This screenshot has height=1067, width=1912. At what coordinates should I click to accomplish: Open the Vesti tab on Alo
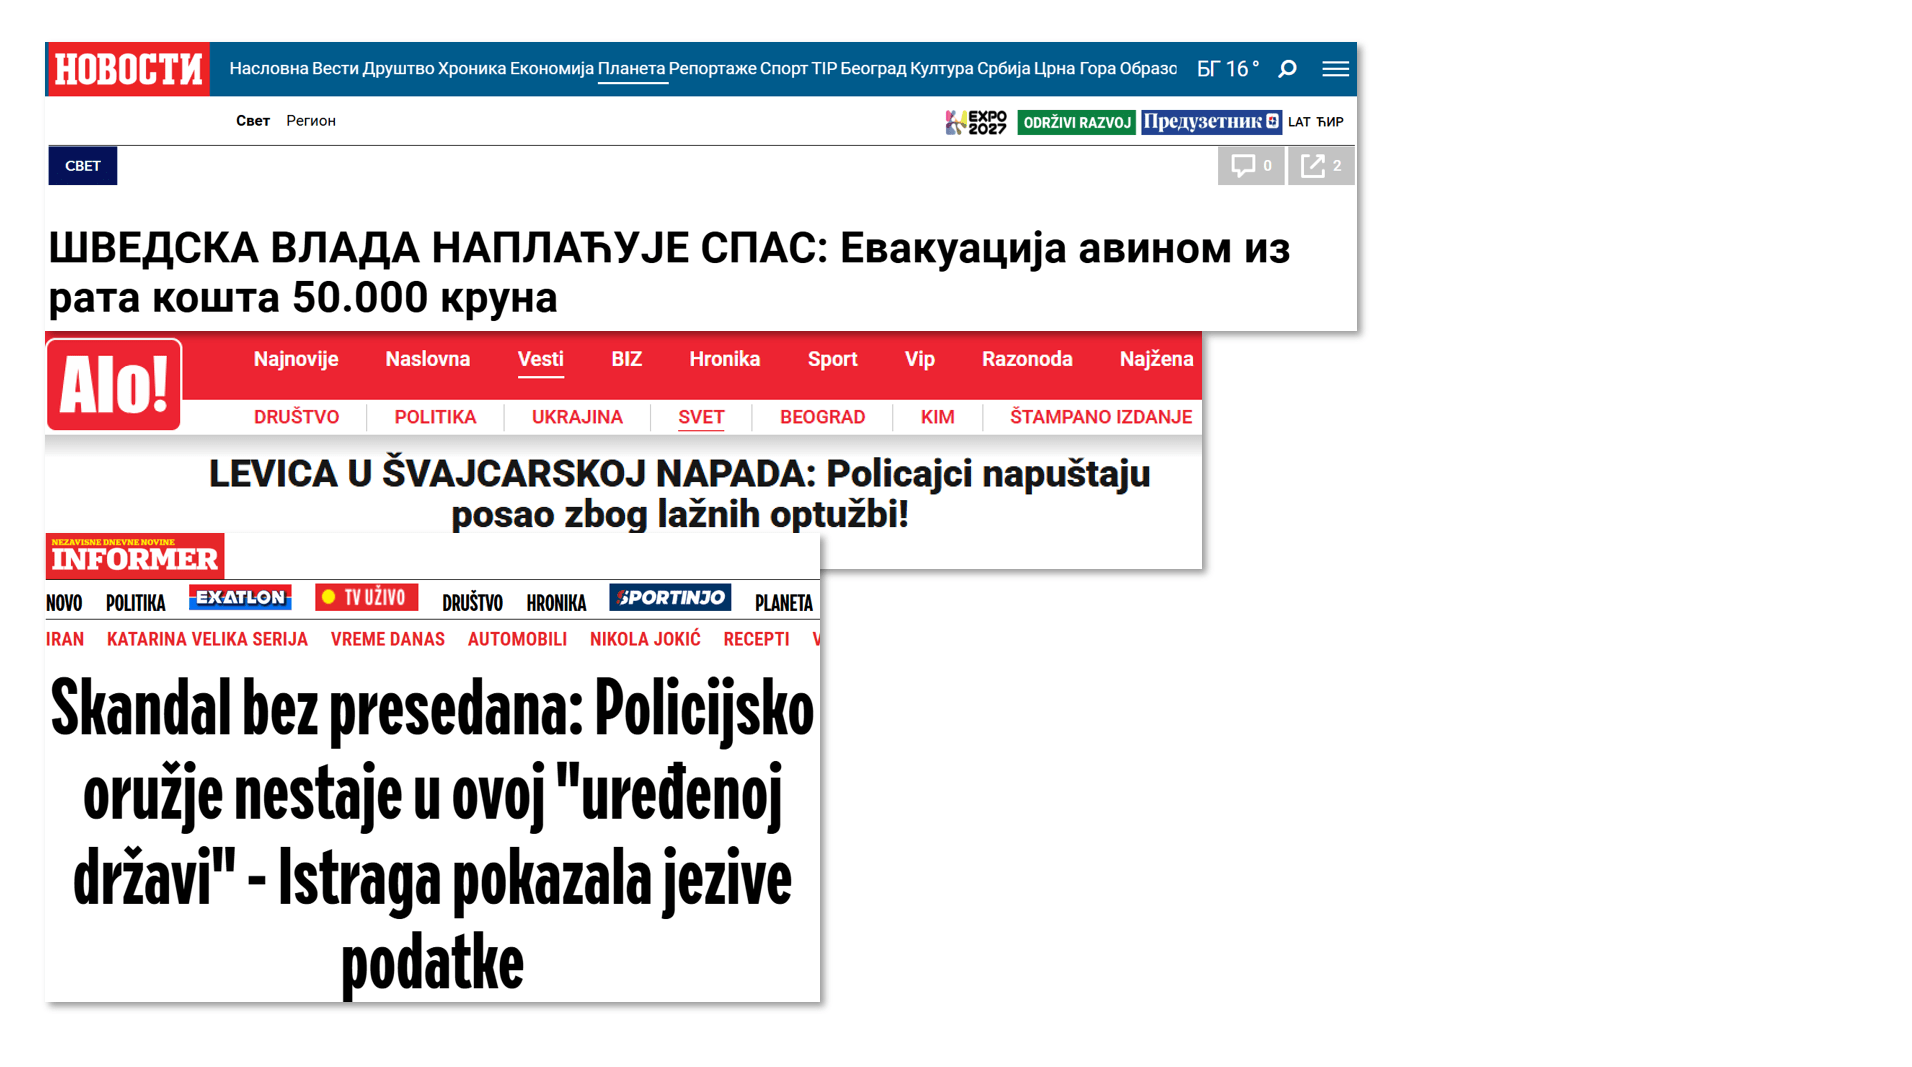[x=540, y=359]
